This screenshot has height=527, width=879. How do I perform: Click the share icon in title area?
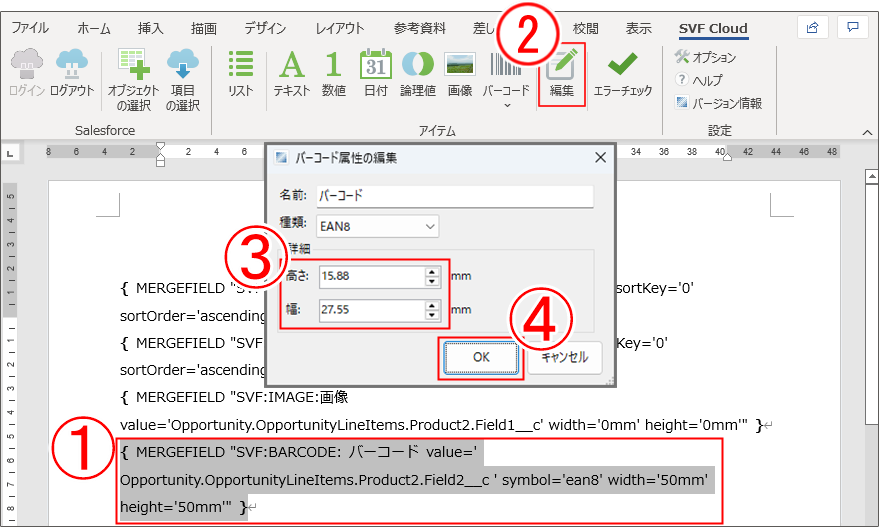pyautogui.click(x=812, y=27)
